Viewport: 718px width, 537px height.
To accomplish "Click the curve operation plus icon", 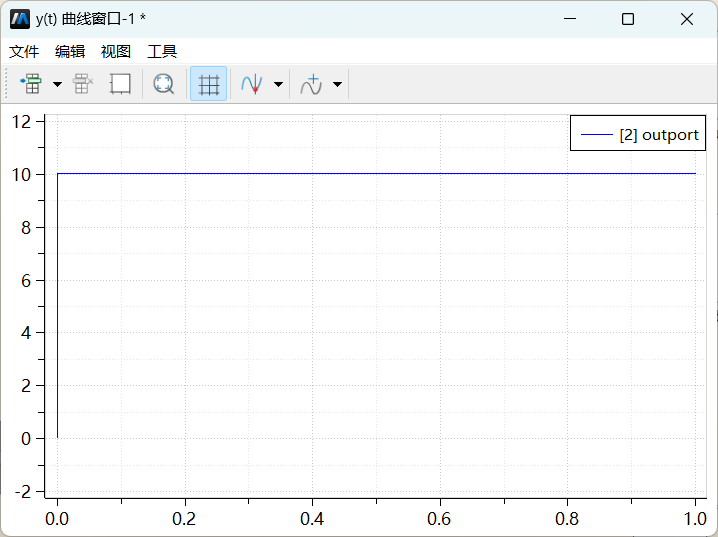I will point(311,84).
